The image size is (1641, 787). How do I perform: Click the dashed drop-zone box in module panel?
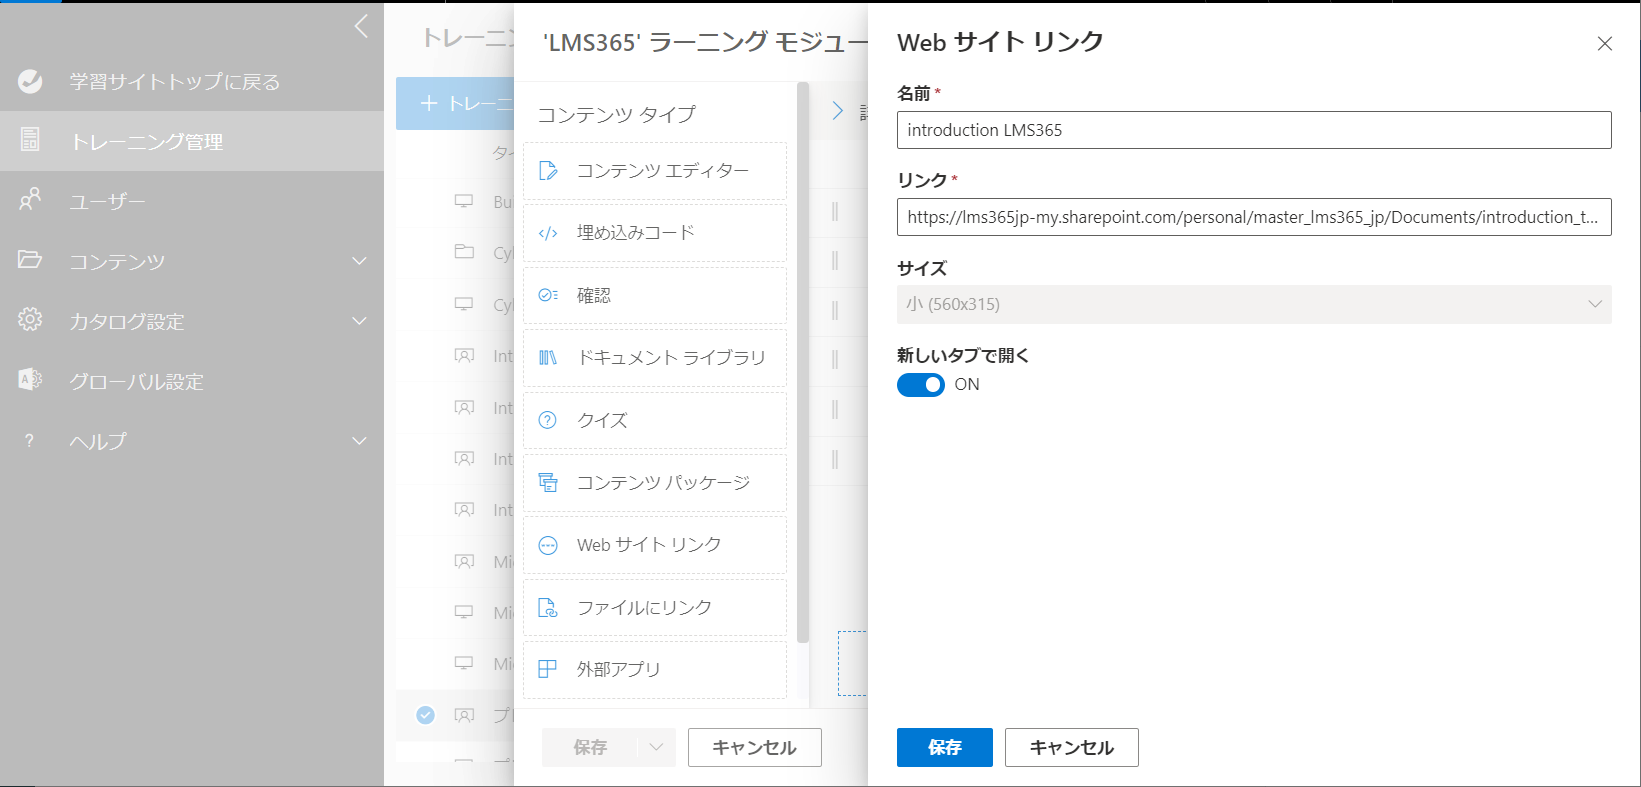(x=853, y=663)
